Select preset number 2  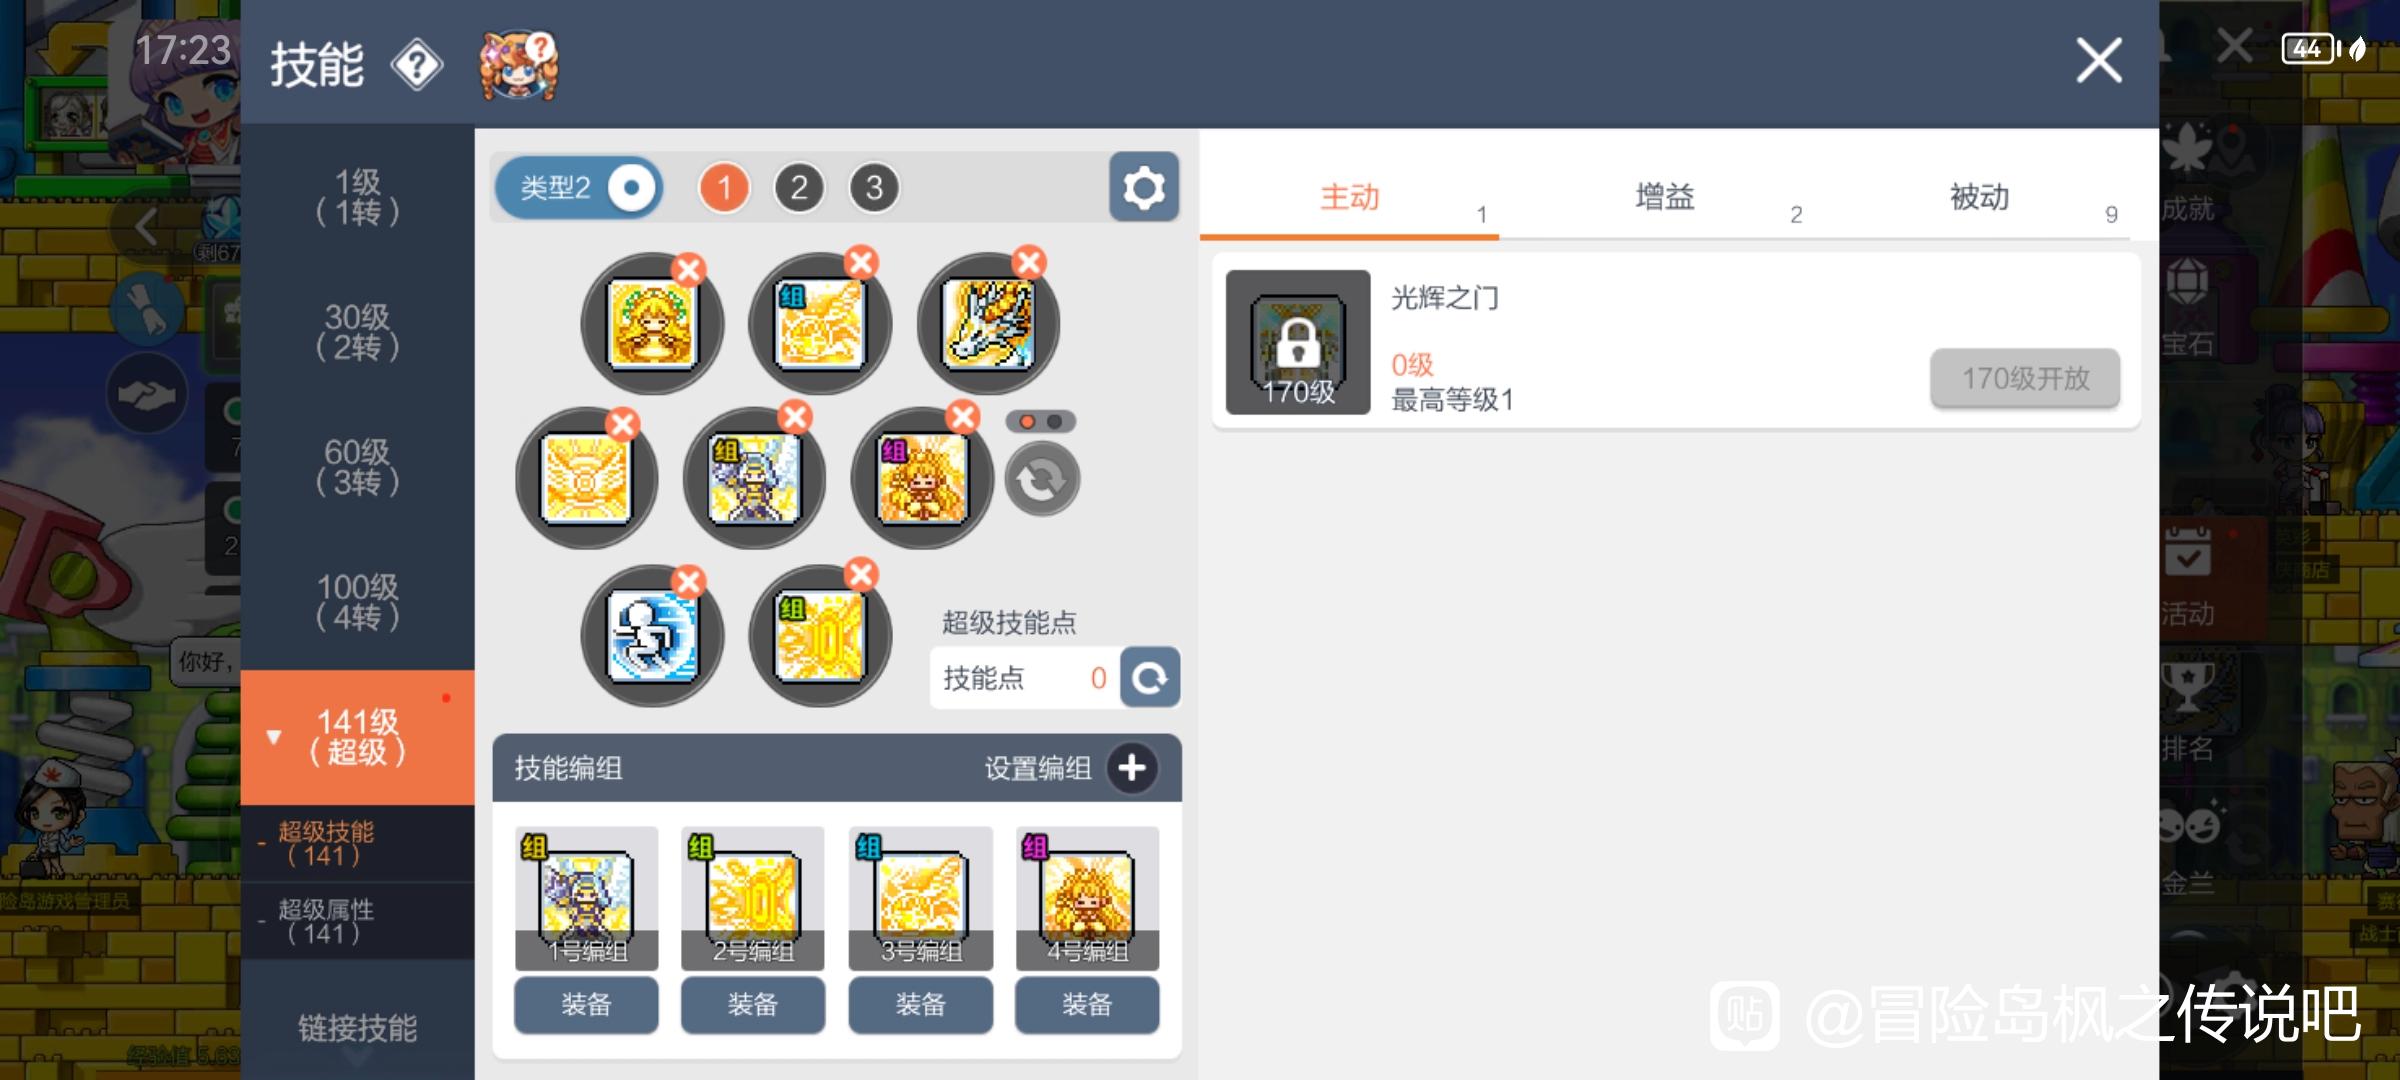click(798, 187)
